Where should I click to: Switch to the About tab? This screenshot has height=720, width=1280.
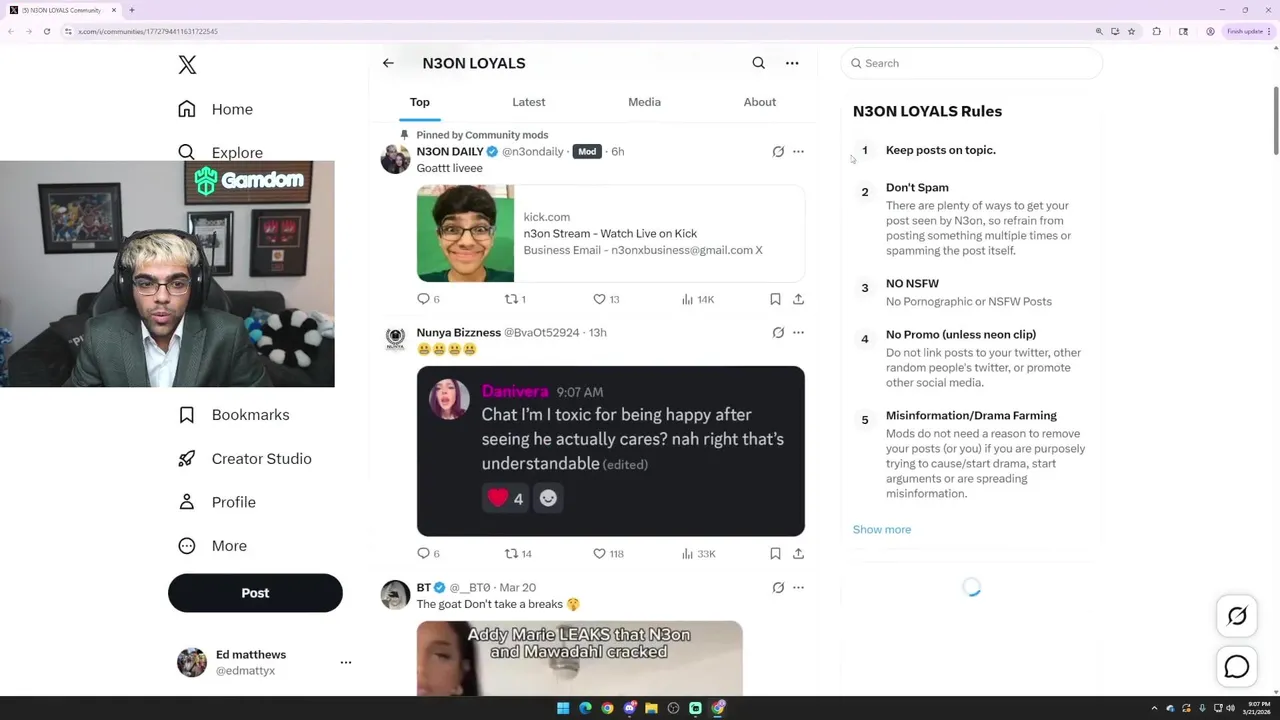(760, 102)
